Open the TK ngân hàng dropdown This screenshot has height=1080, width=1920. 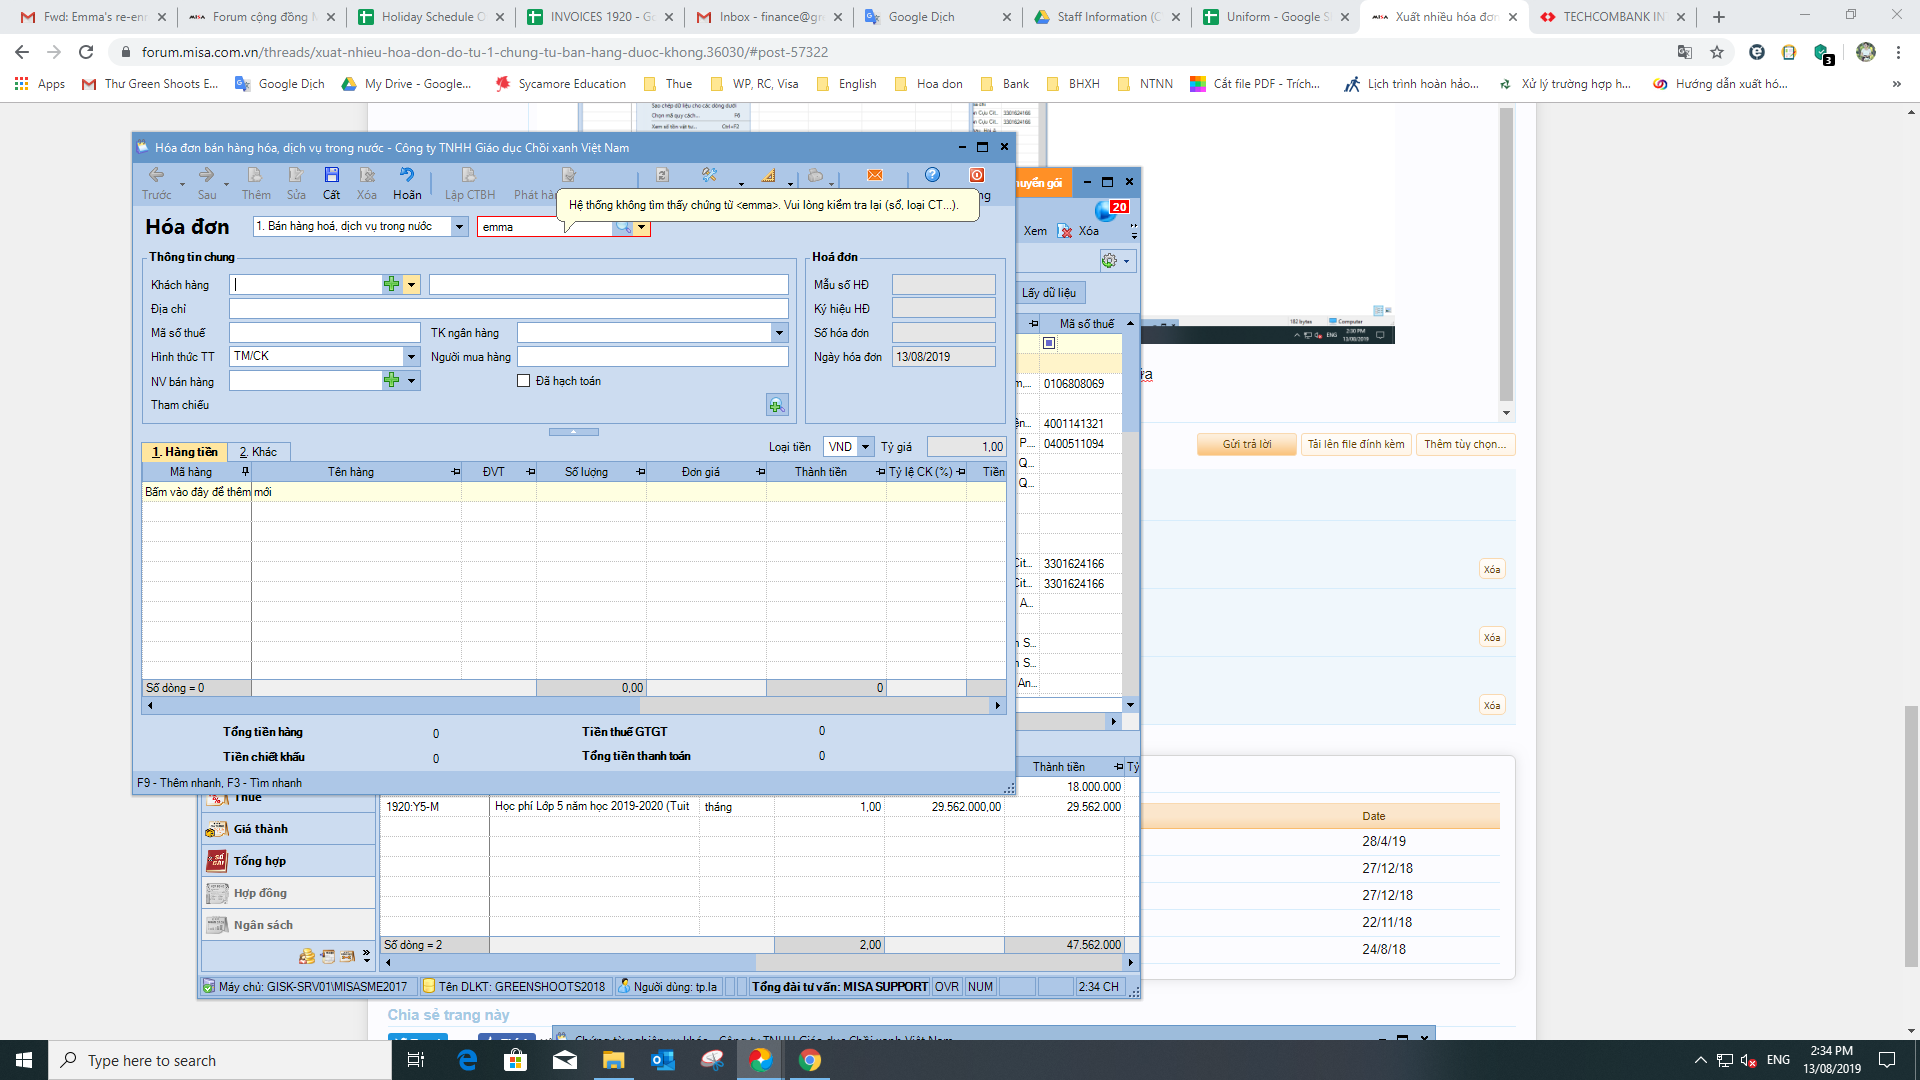click(779, 333)
